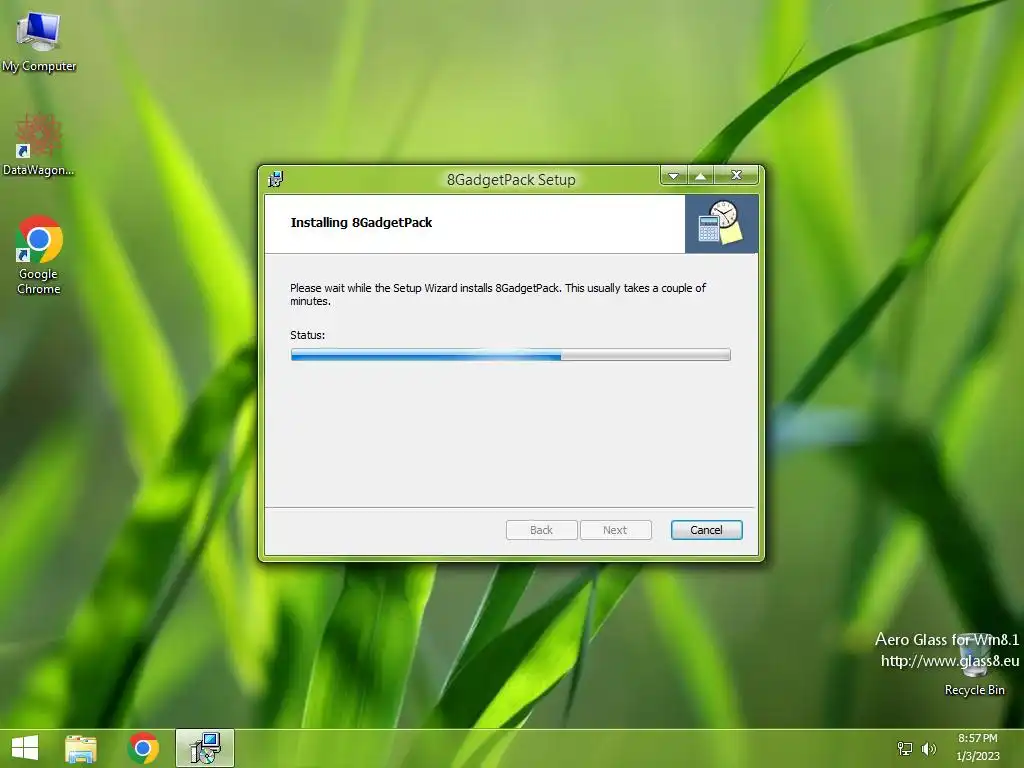Click the greyed-out Back button in Setup
Screen dimensions: 1024x768
(x=541, y=530)
